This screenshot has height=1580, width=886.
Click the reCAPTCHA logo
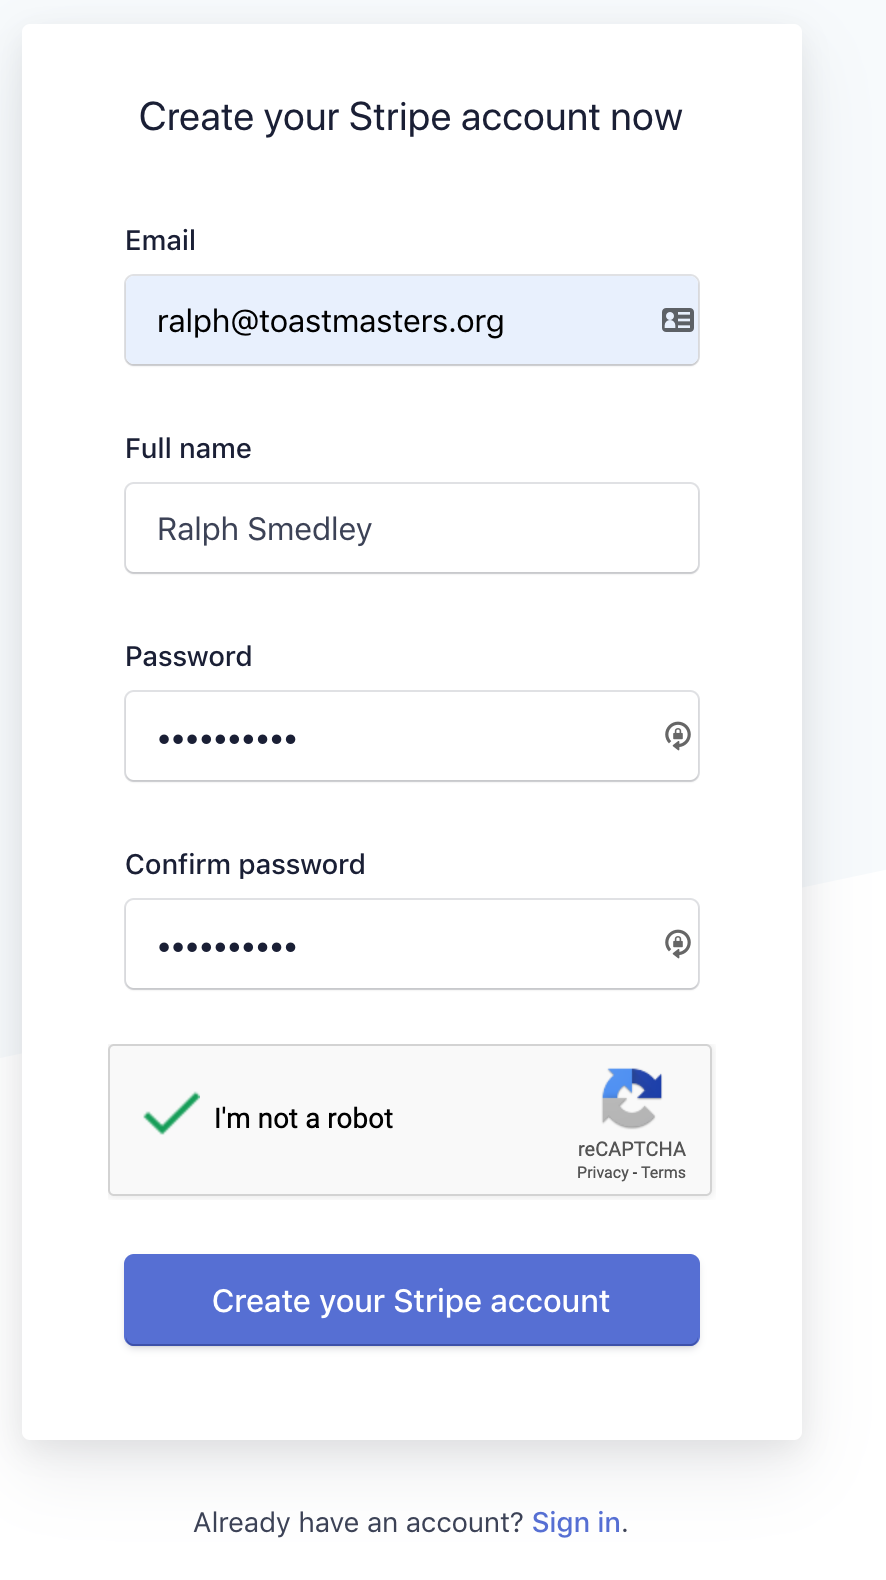click(x=631, y=1098)
